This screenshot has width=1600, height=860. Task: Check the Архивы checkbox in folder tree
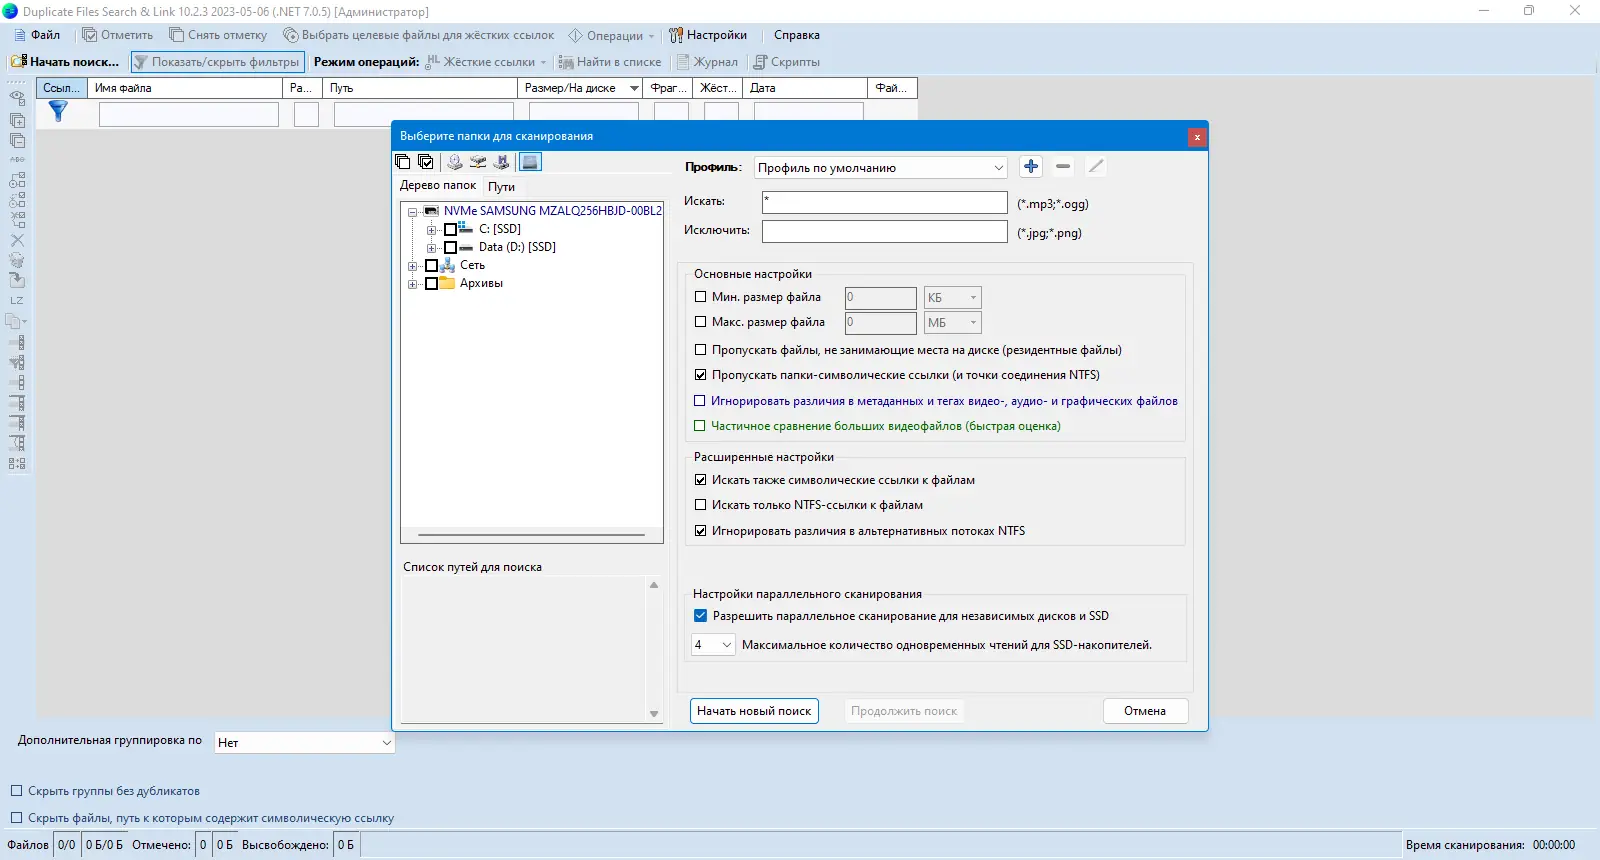(431, 284)
